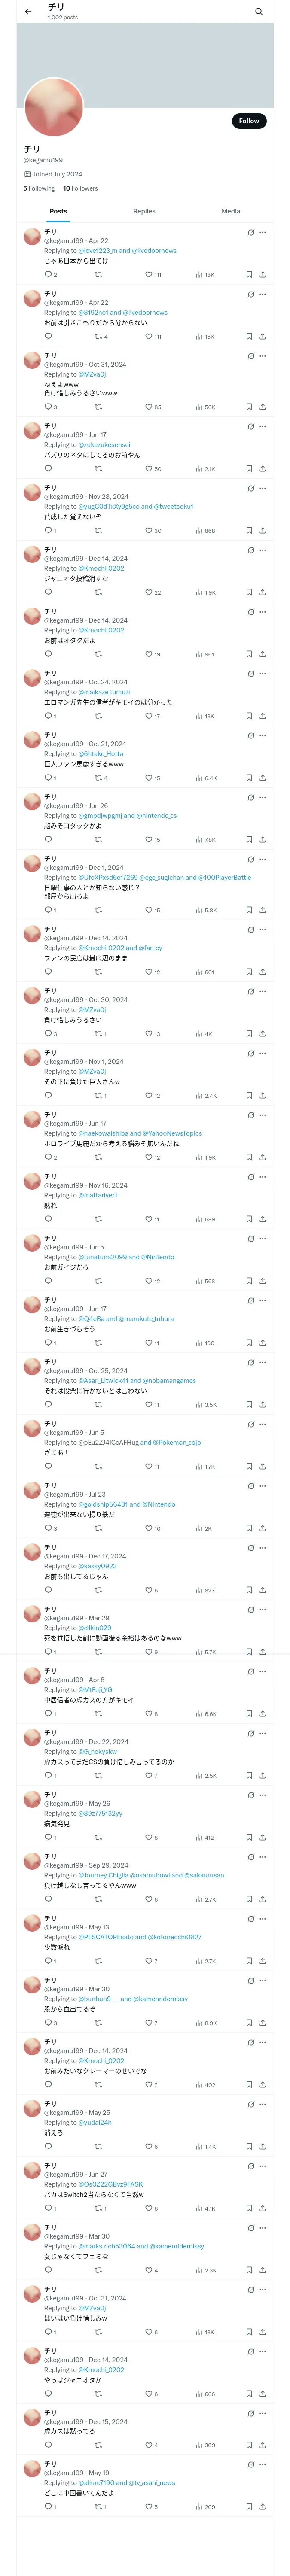Viewport: 290px width, 2576px height.
Task: Open the three-dot menu on the Nov 16, 2024 post
Action: 263,1177
